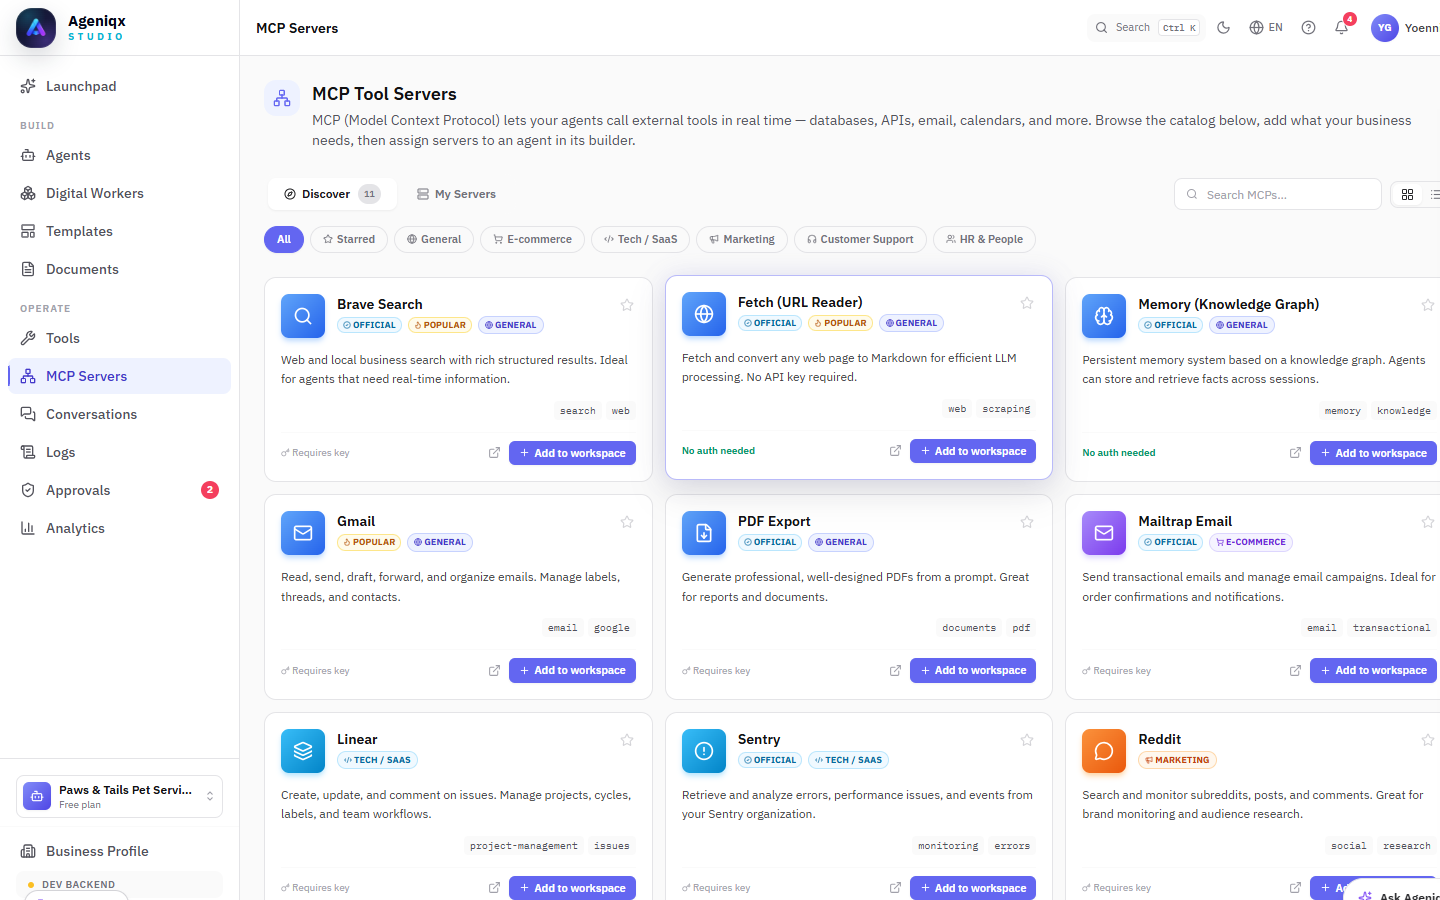Image resolution: width=1440 pixels, height=900 pixels.
Task: Open Mailtrap Email external link icon
Action: point(1295,670)
